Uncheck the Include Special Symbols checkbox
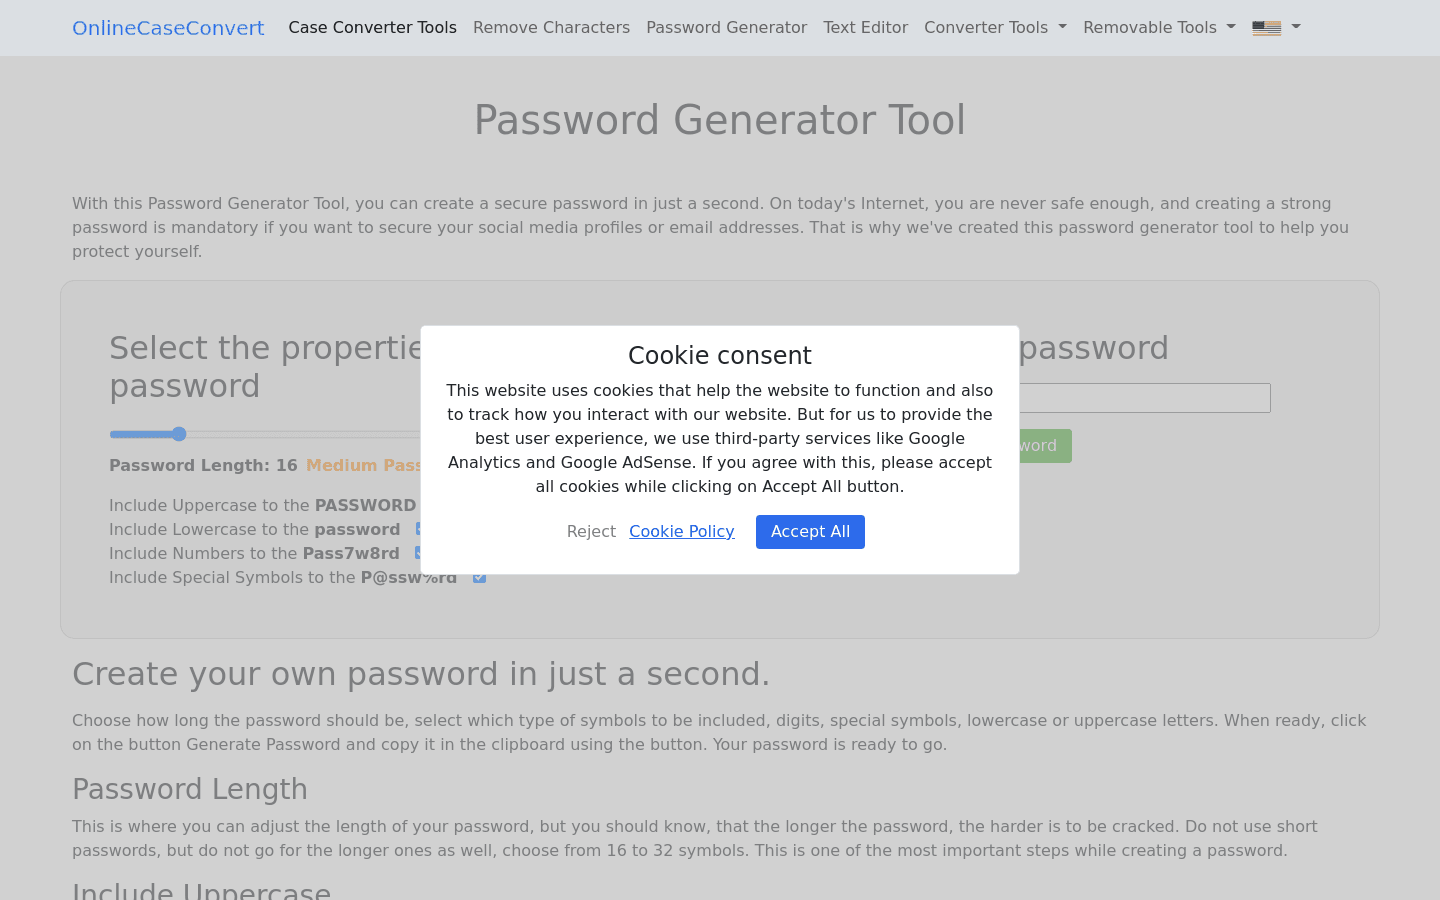The image size is (1440, 900). (479, 577)
